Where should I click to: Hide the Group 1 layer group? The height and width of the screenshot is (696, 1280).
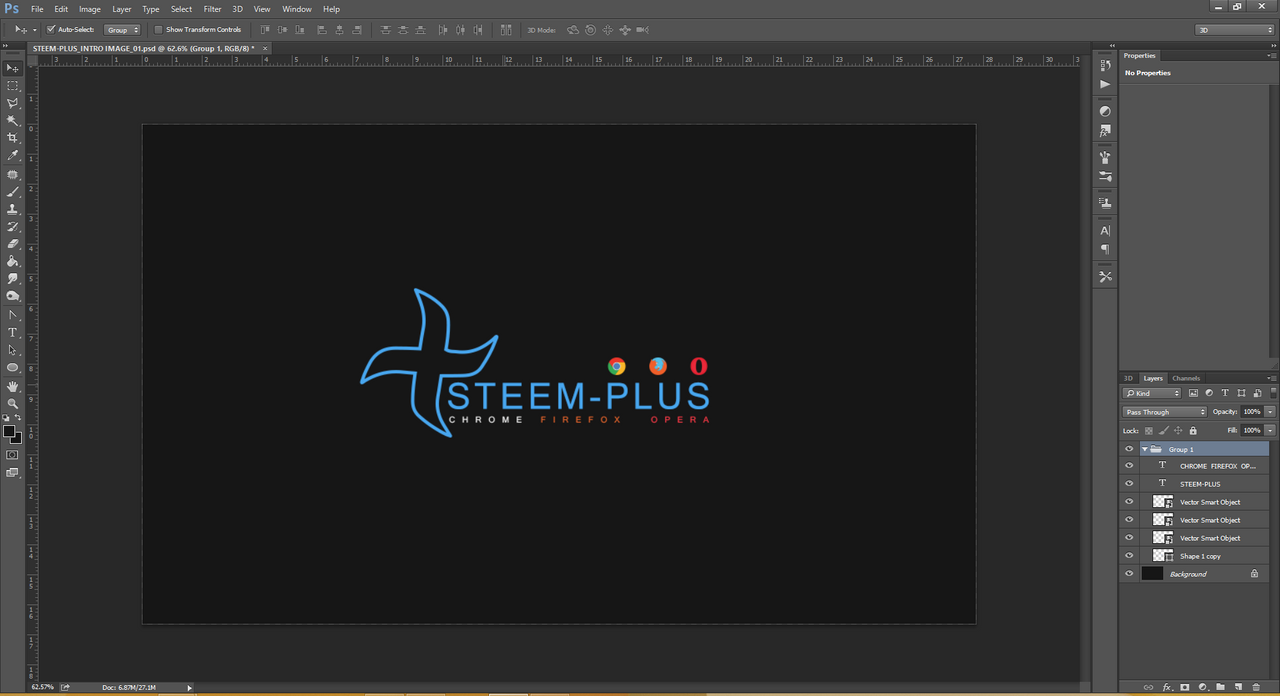point(1129,449)
